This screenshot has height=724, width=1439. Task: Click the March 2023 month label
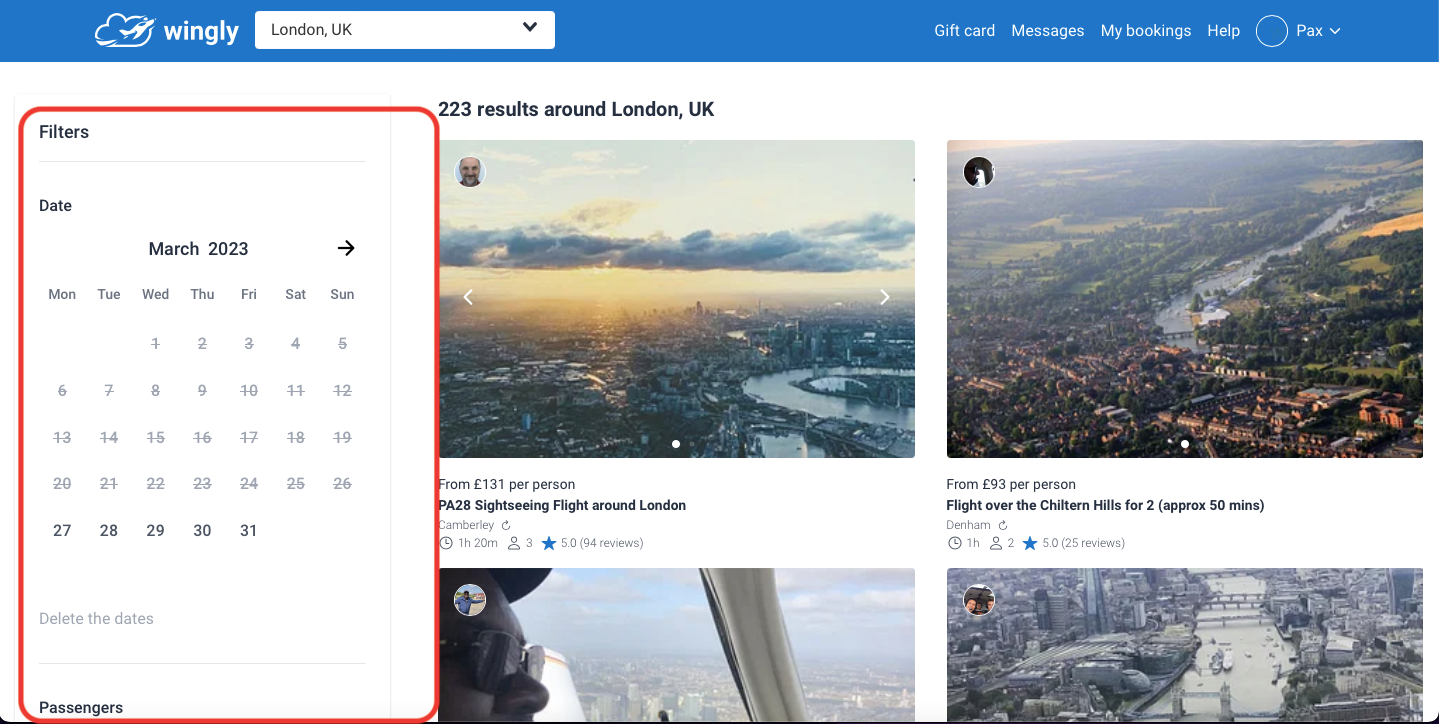coord(198,249)
